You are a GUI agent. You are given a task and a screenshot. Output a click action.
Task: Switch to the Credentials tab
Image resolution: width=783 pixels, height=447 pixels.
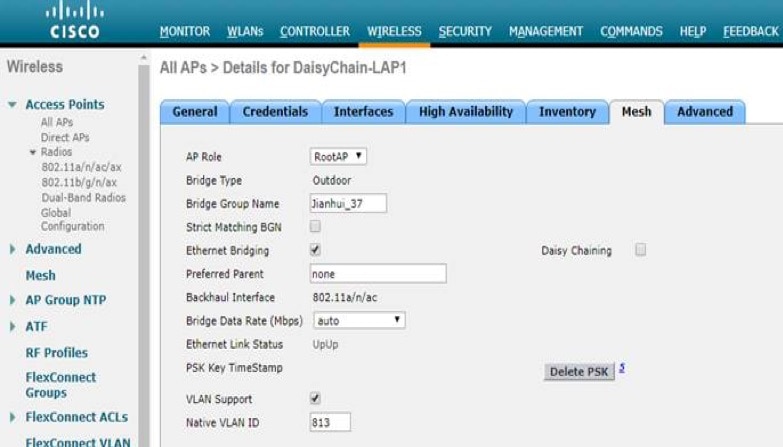(275, 112)
